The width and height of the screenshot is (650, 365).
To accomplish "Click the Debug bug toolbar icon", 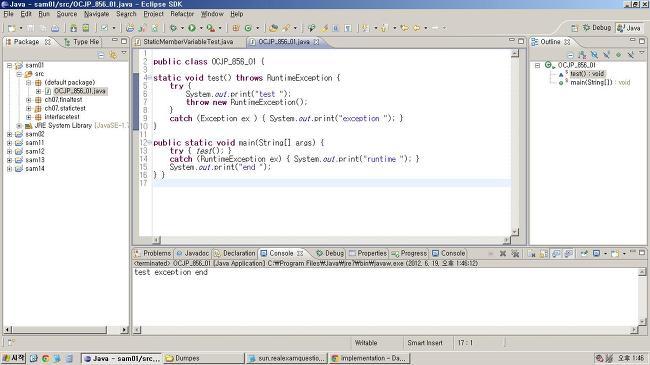I will tap(173, 28).
